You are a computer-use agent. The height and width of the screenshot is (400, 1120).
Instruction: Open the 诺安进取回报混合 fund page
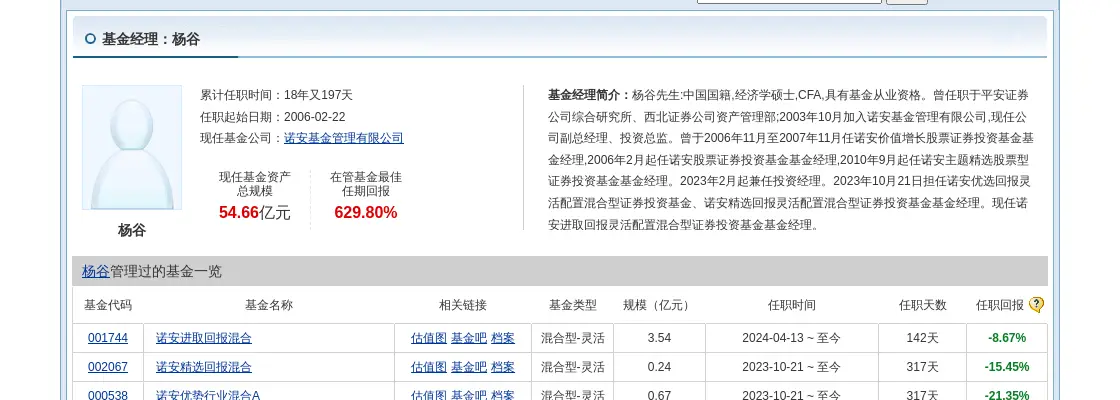(204, 338)
